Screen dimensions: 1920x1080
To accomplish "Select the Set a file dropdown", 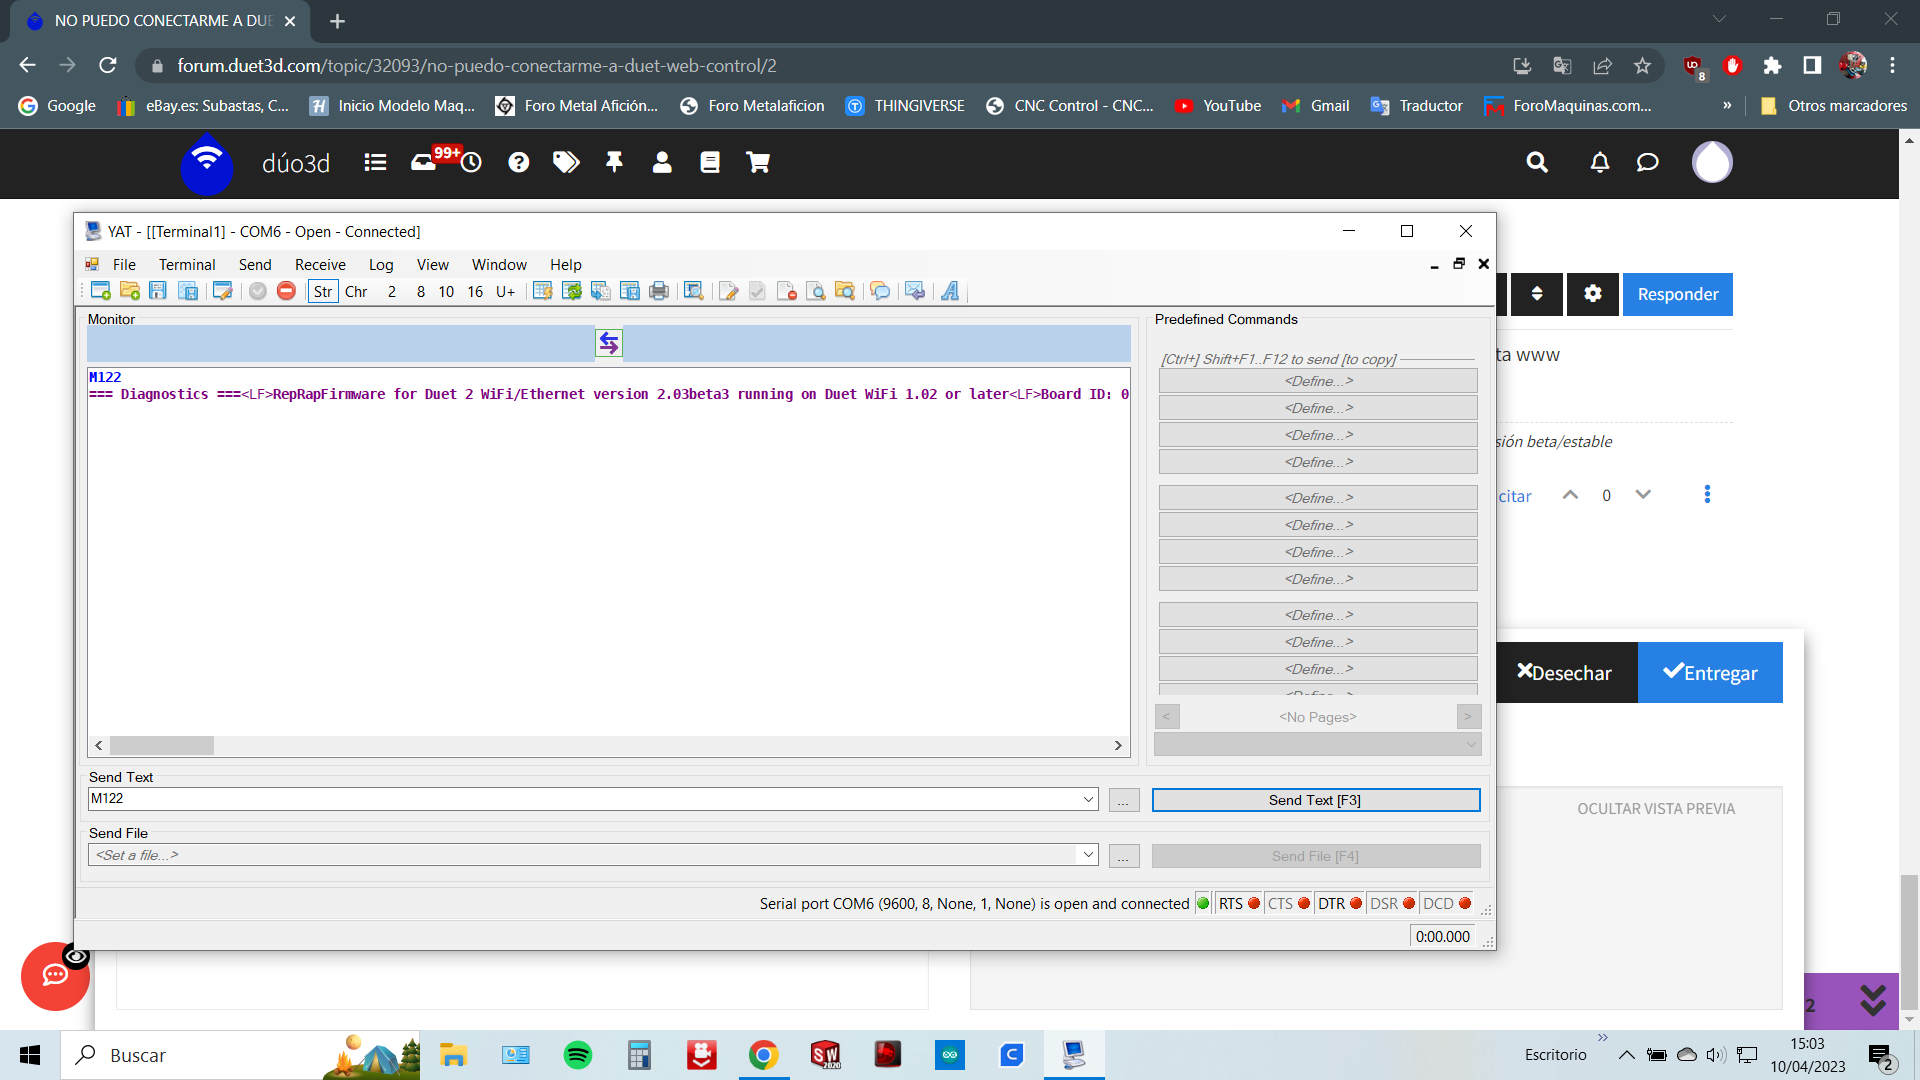I will pos(592,856).
